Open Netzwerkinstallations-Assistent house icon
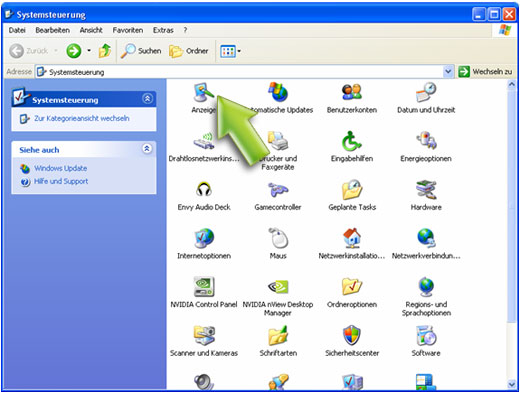Screen dimensions: 520x393 pyautogui.click(x=352, y=238)
